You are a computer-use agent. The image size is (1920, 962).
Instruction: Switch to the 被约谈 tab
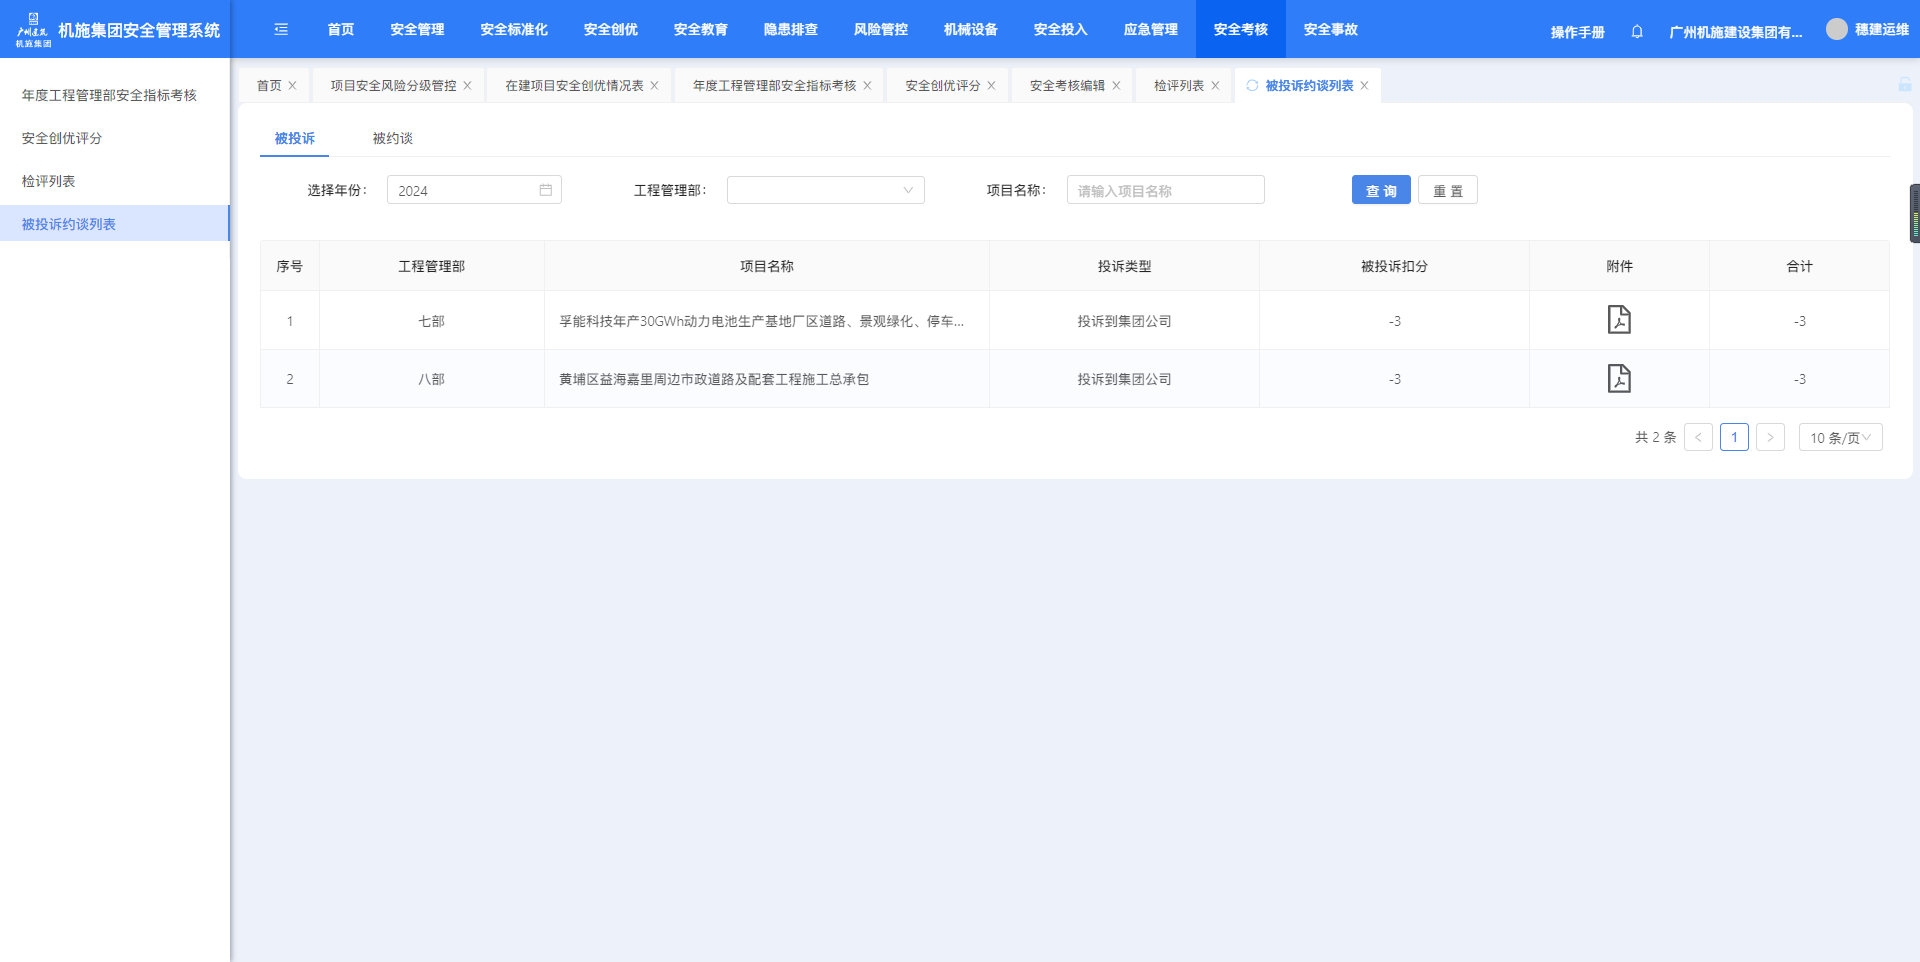pos(392,139)
